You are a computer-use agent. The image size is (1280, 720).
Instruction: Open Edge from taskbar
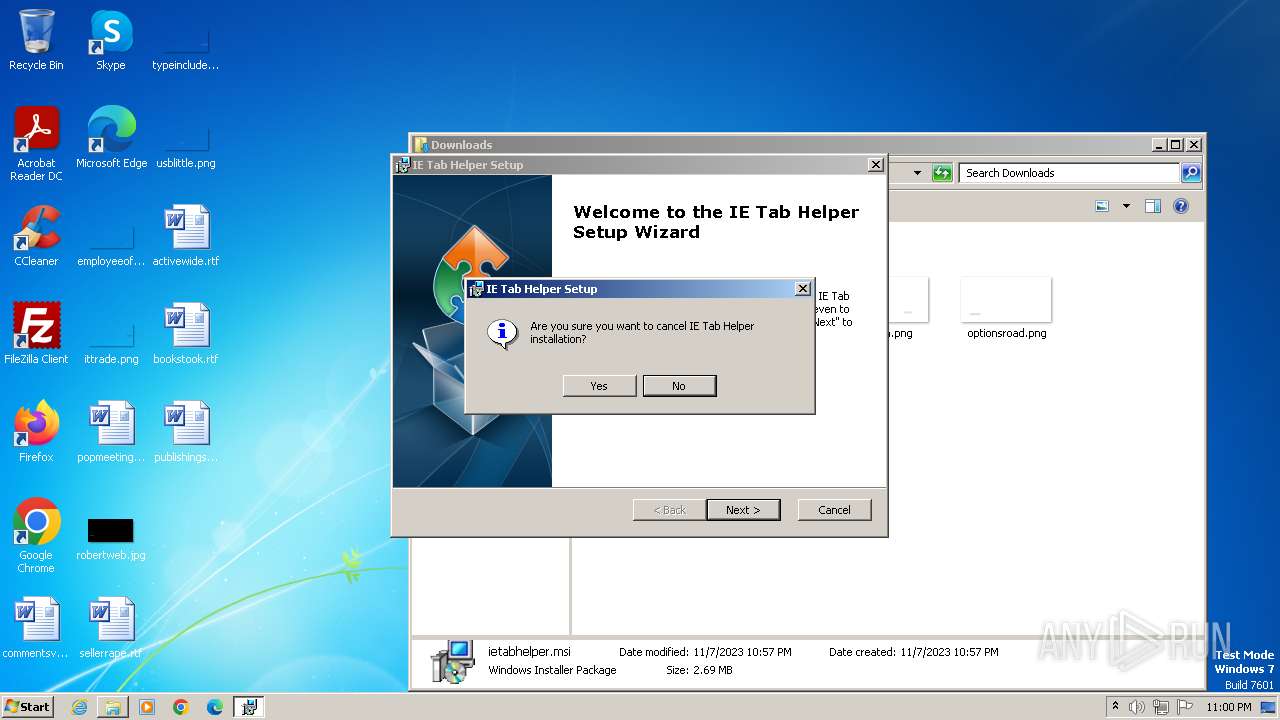coord(215,707)
